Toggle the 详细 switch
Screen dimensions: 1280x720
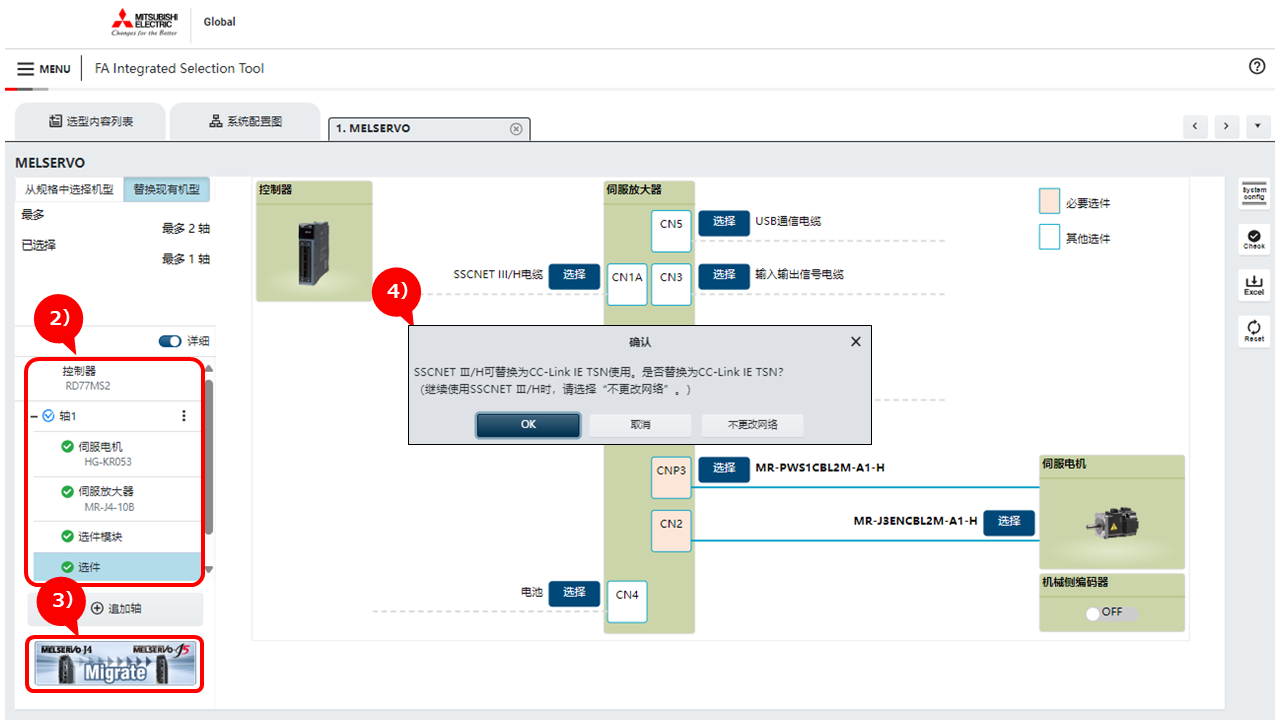click(170, 341)
